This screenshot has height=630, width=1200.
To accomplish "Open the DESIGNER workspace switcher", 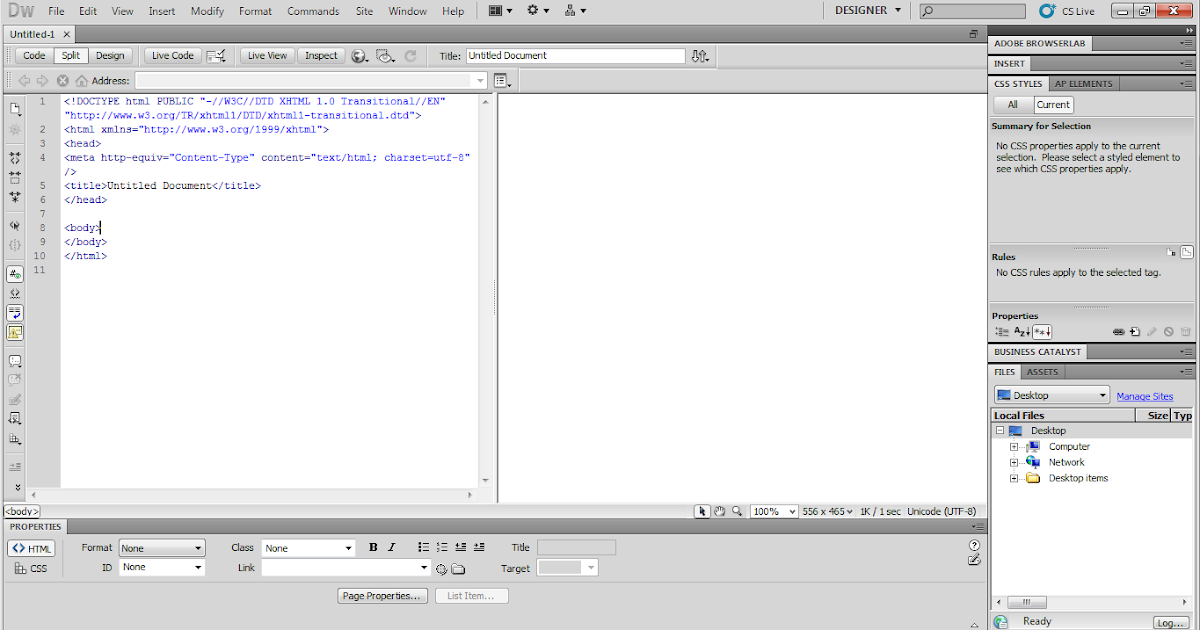I will [868, 11].
